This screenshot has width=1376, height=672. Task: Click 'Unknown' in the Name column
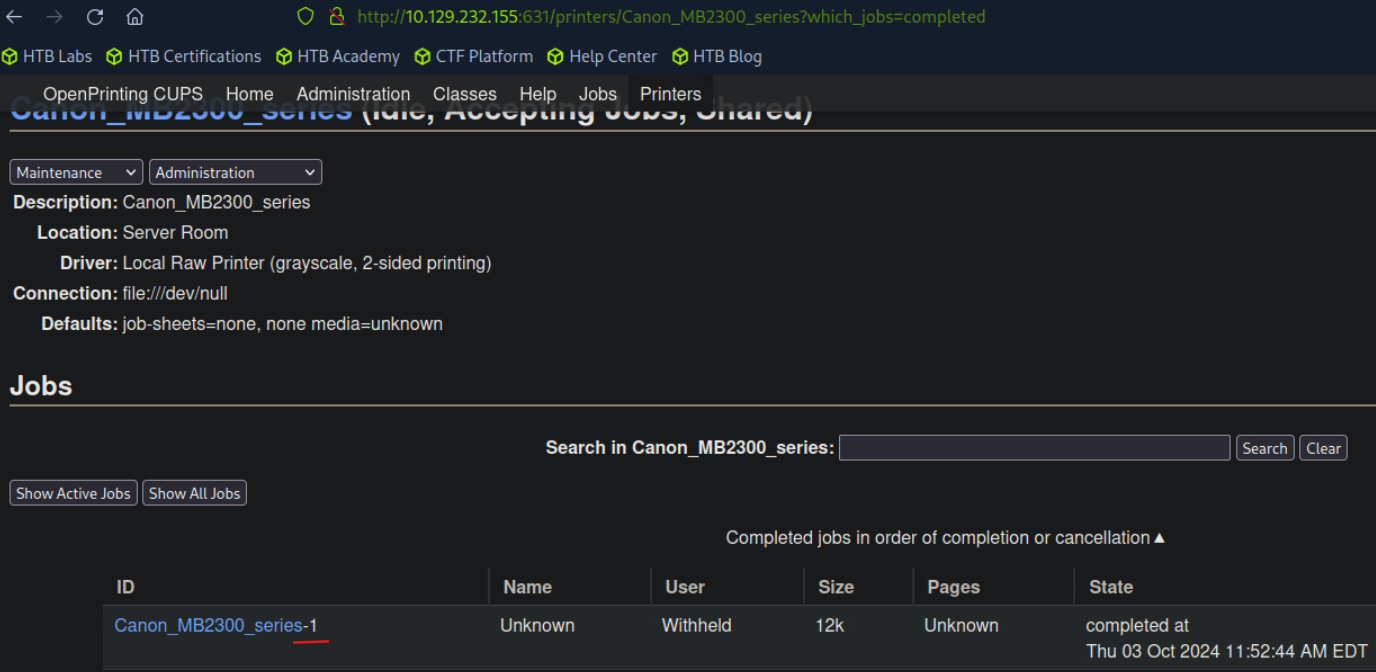537,626
